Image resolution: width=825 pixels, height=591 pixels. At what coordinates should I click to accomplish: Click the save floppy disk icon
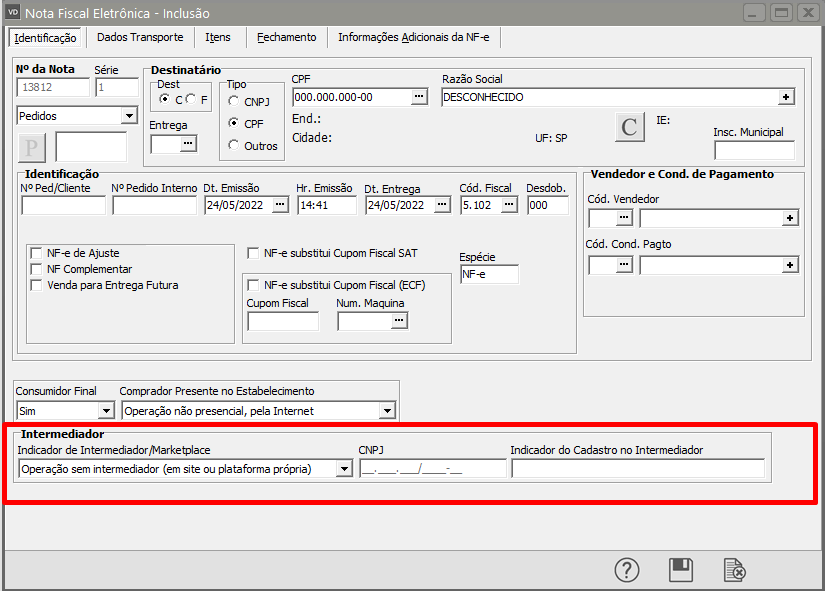point(681,570)
